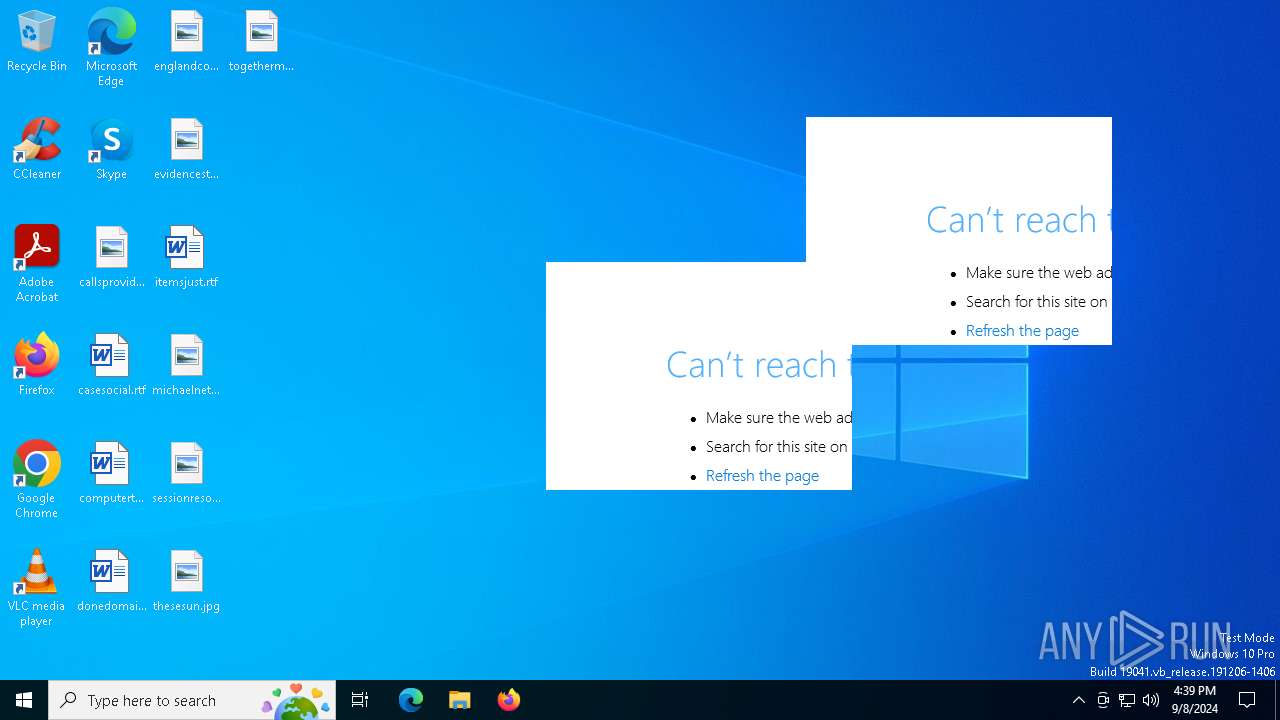Select the Microsoft Edge desktop shortcut
The image size is (1280, 720).
[111, 48]
